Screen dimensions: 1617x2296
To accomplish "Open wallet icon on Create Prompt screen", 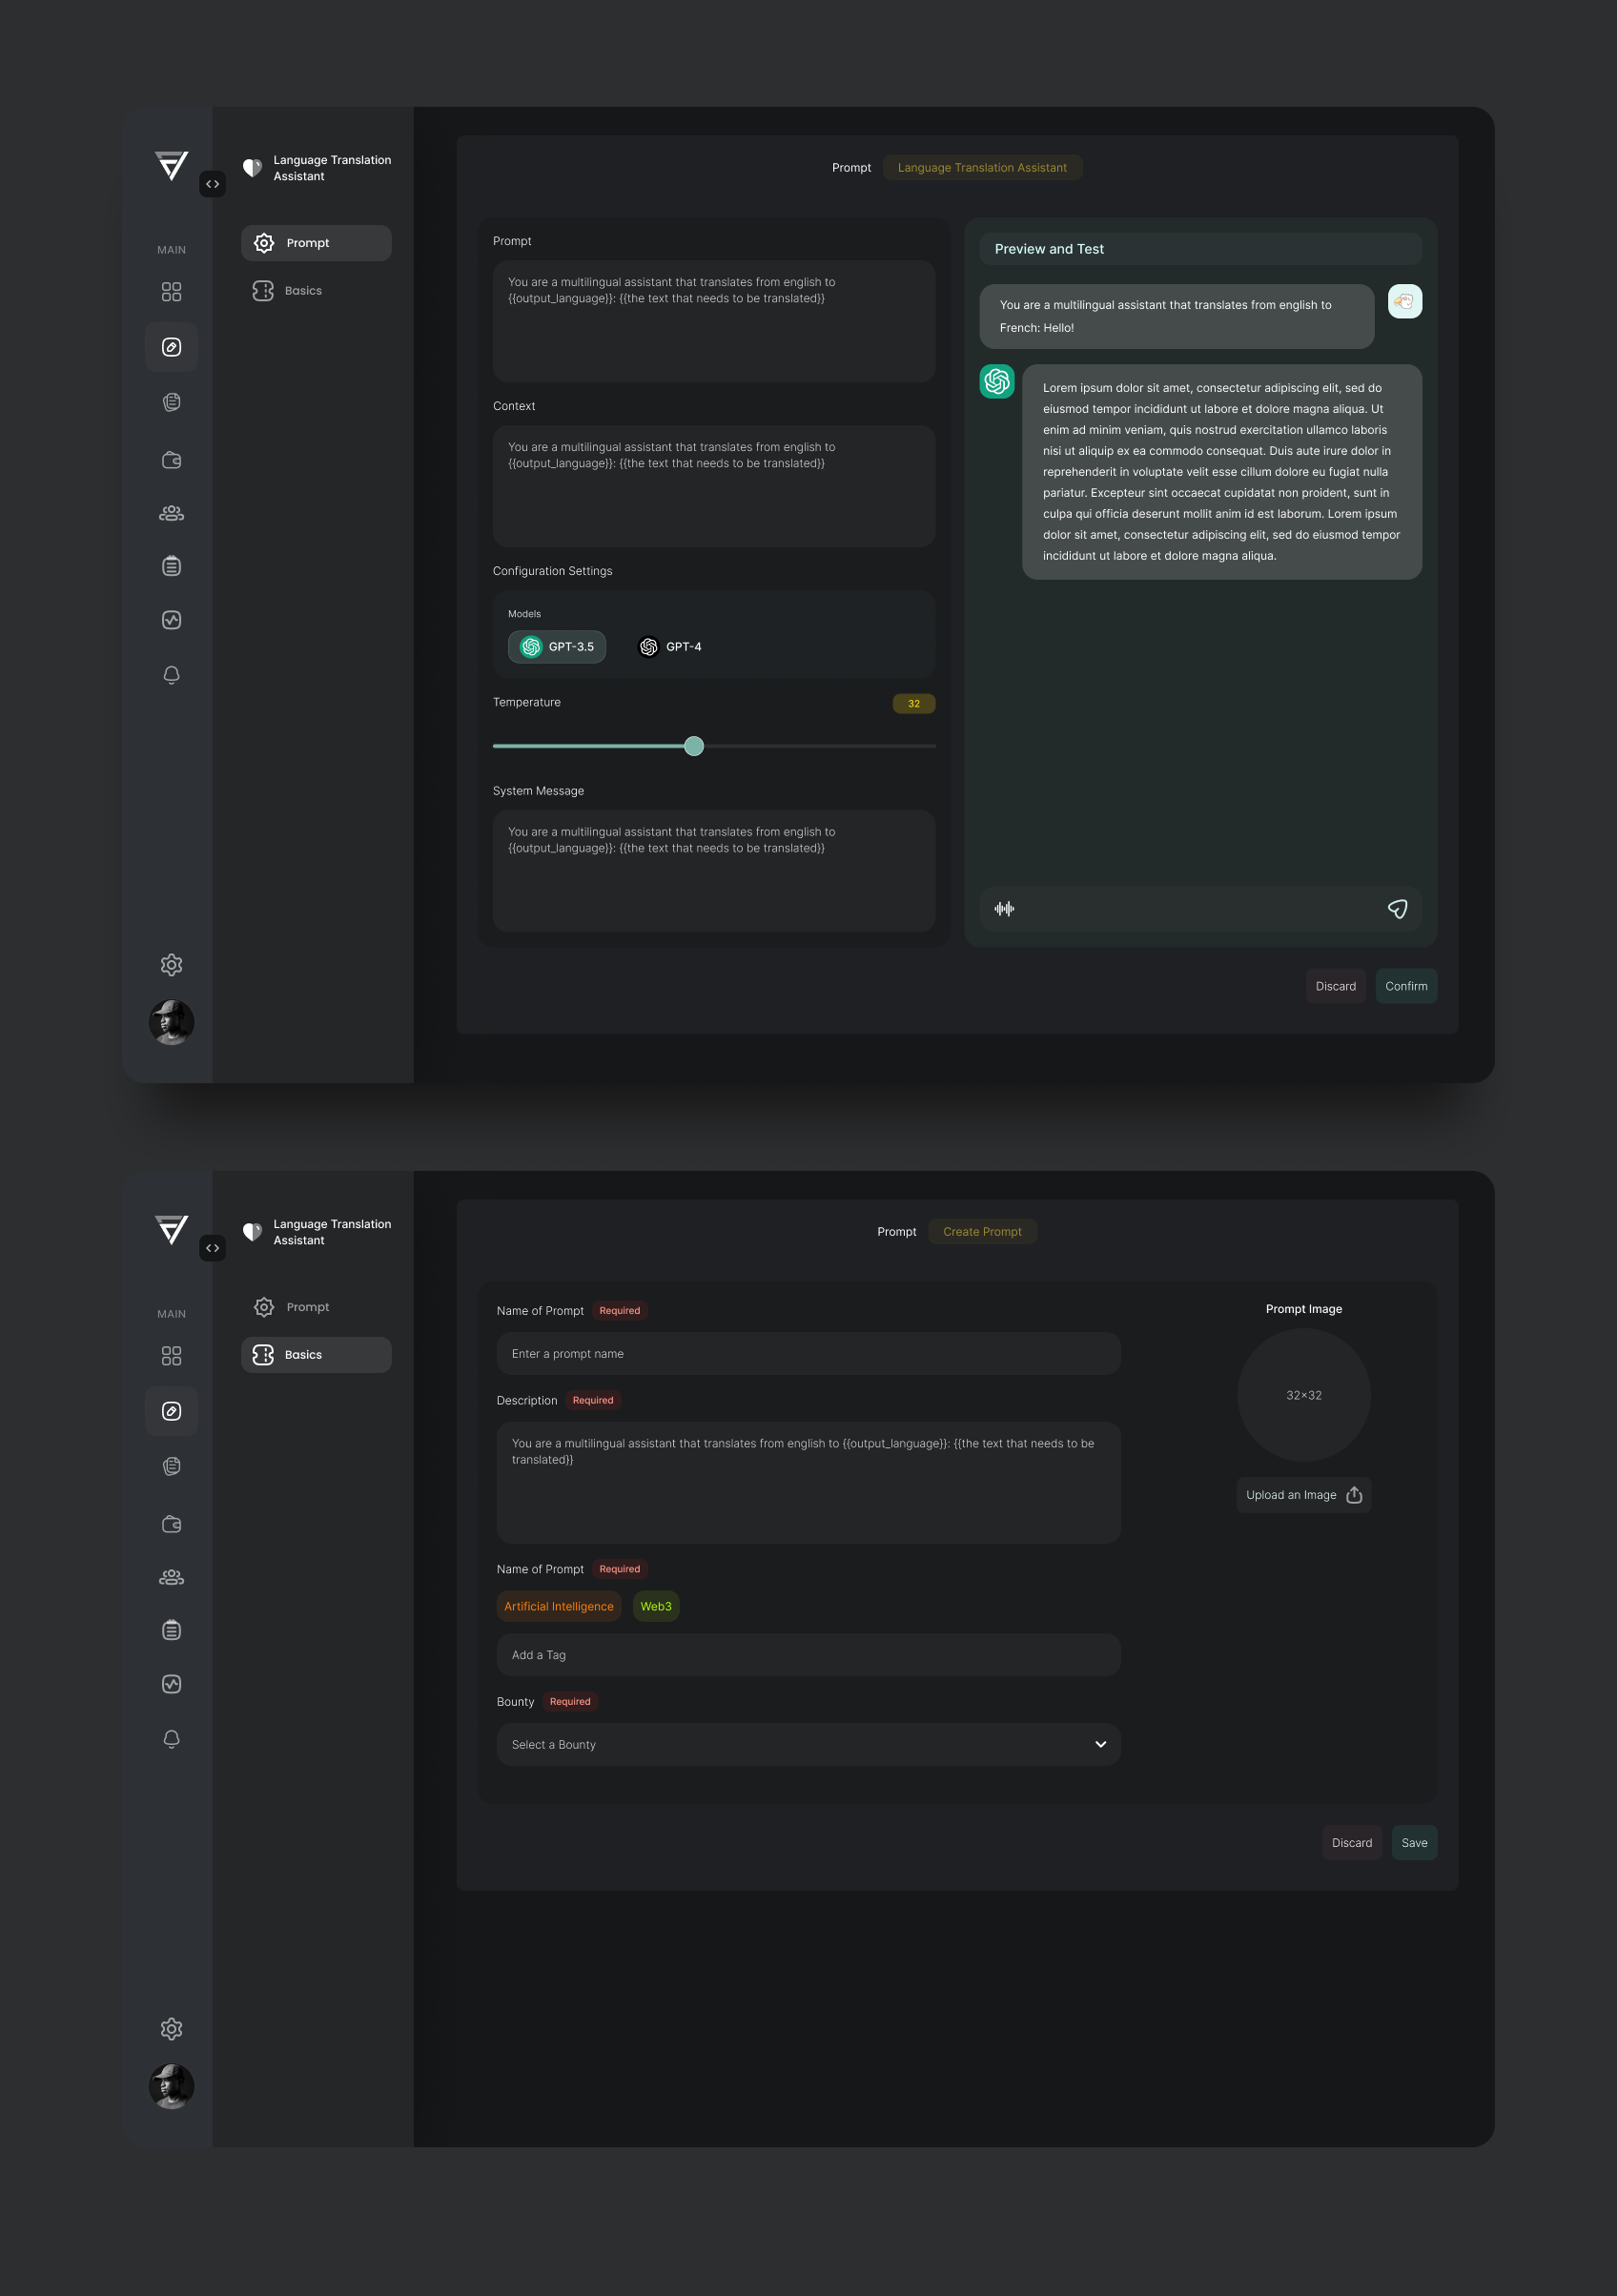I will [x=171, y=1524].
